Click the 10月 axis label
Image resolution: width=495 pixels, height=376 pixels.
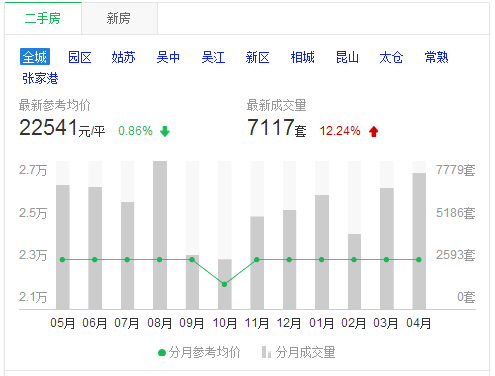tap(225, 323)
